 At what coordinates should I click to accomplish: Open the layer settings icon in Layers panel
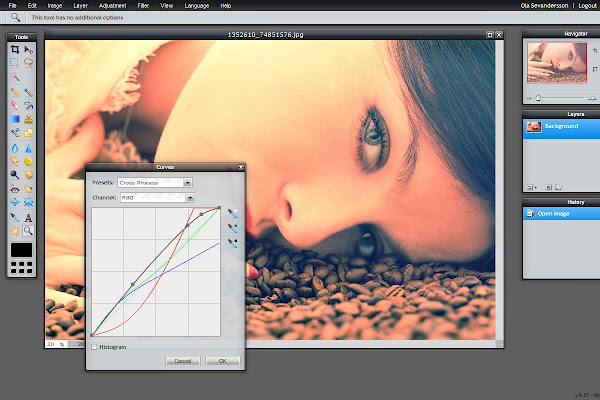click(x=532, y=187)
